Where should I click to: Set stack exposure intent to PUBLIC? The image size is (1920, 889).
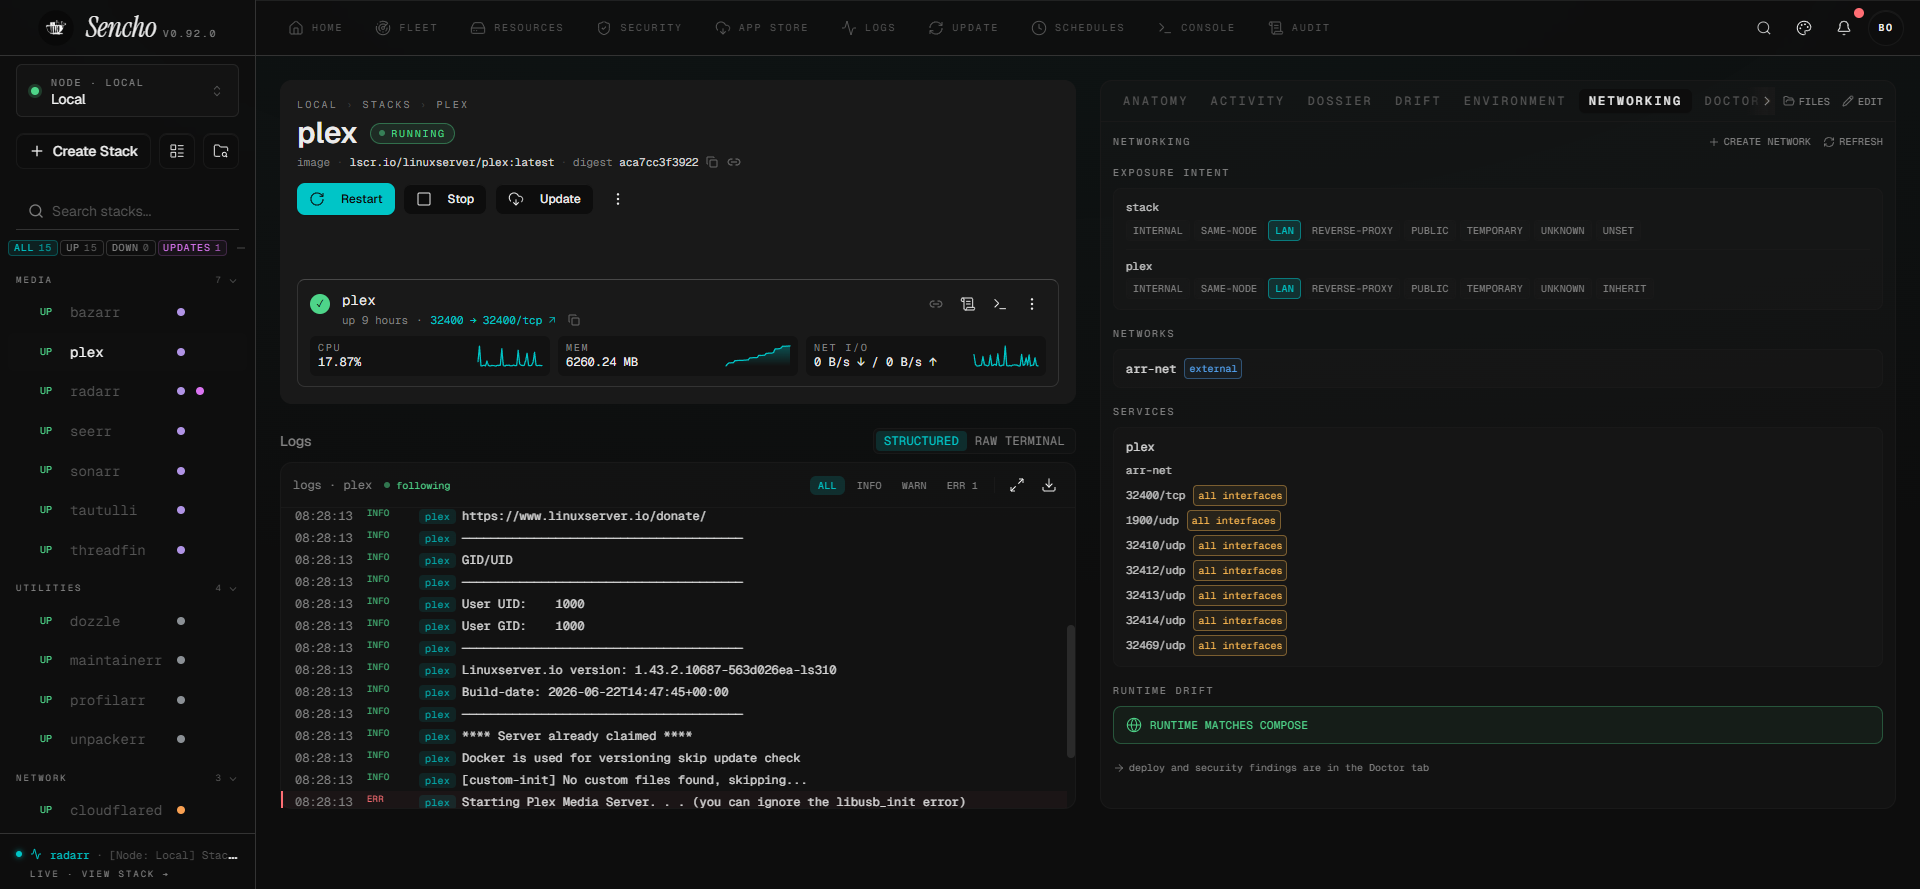click(x=1429, y=231)
